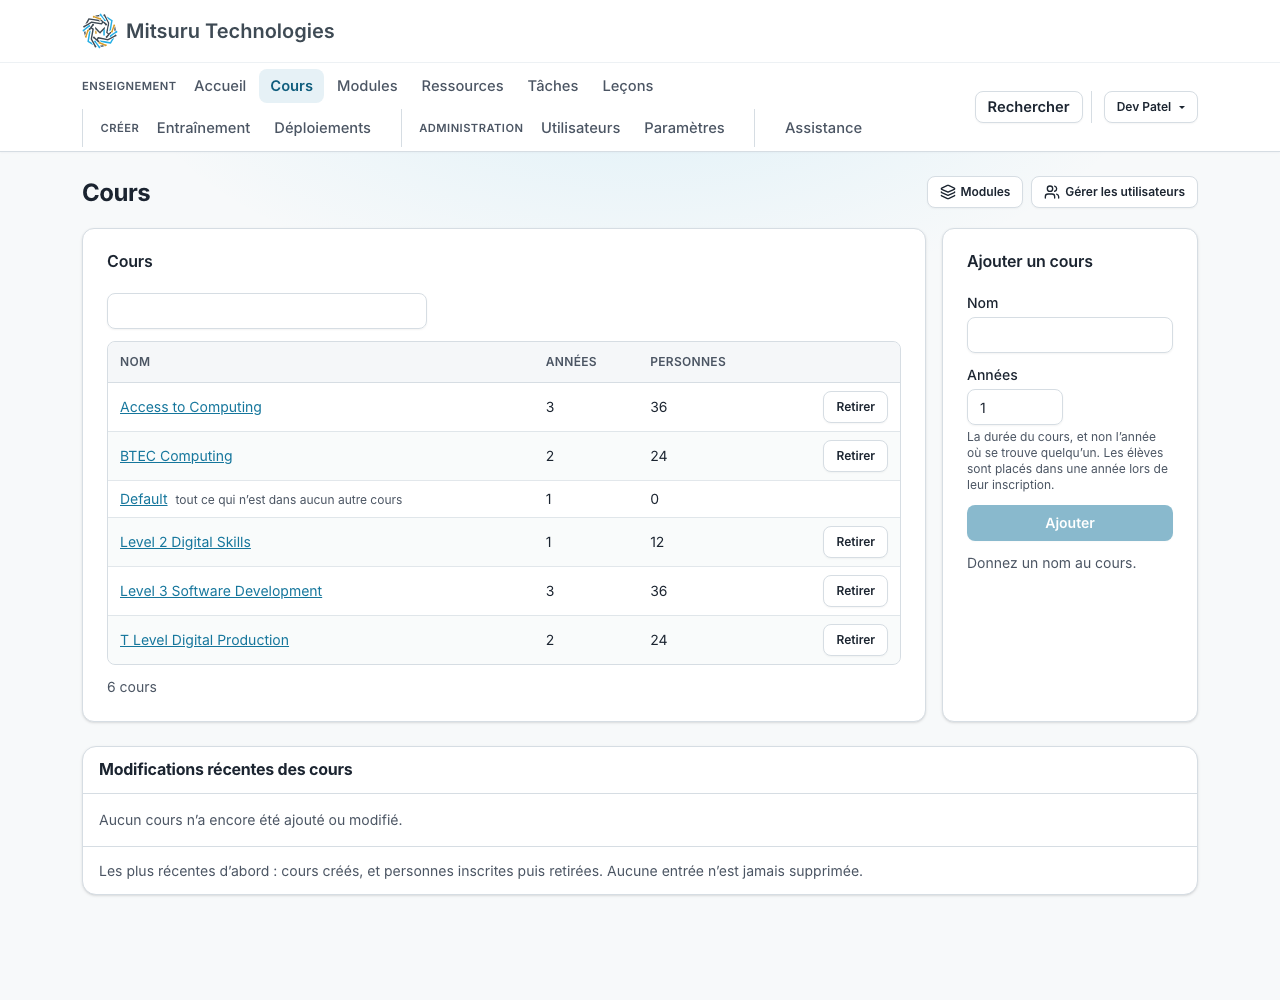Viewport: 1280px width, 1000px height.
Task: Go to Modules in the top navigation
Action: 367,86
